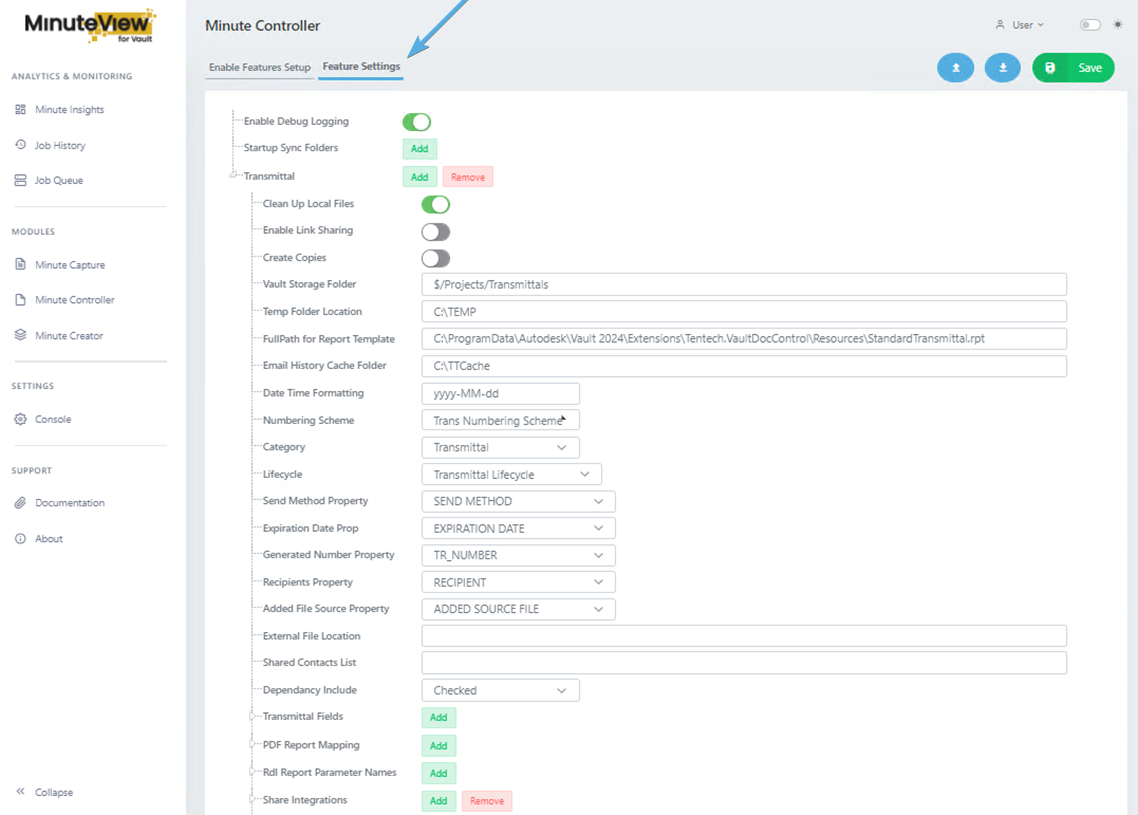Screen dimensions: 1138x815
Task: Expand the Send Method Property dropdown
Action: coord(518,502)
